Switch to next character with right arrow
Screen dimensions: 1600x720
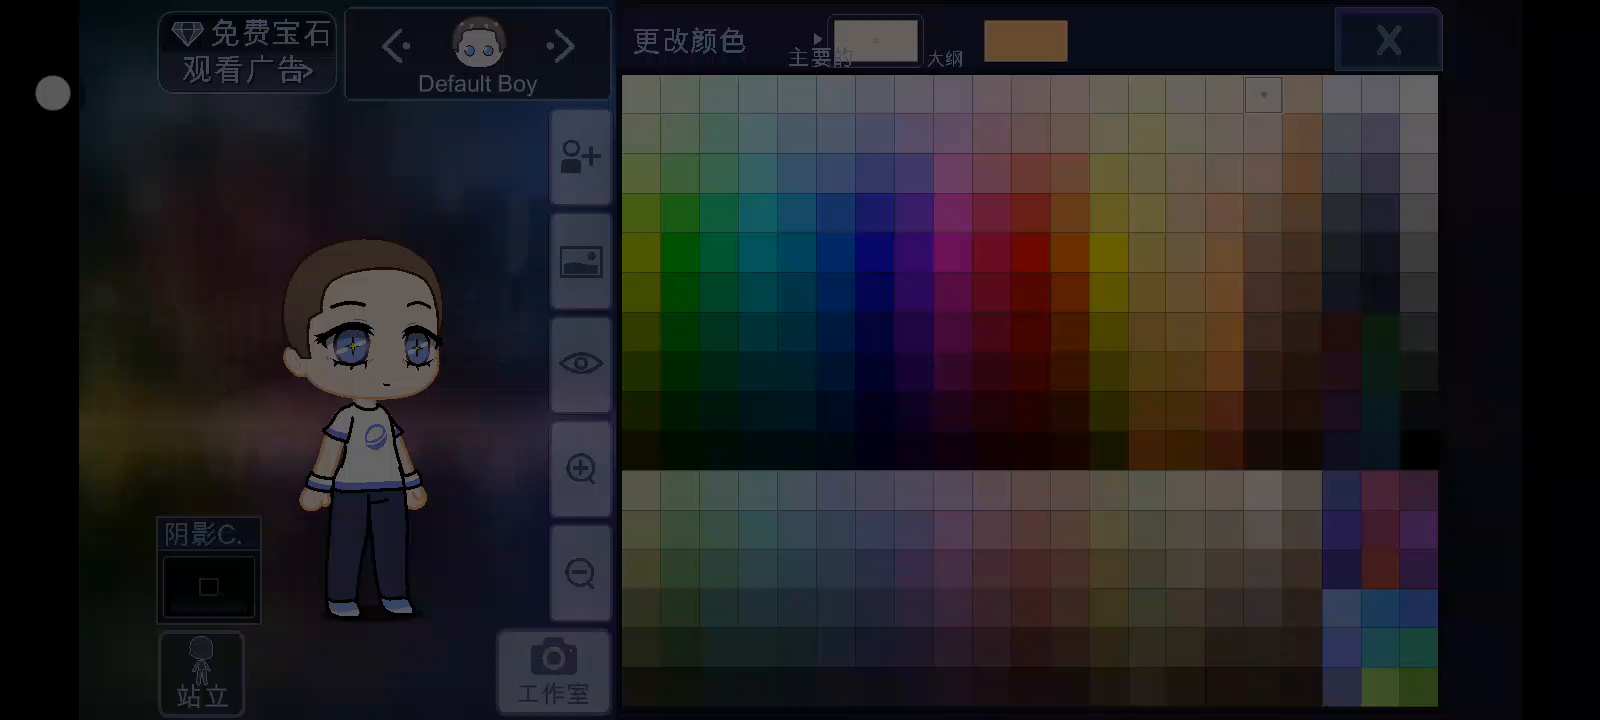pos(561,46)
